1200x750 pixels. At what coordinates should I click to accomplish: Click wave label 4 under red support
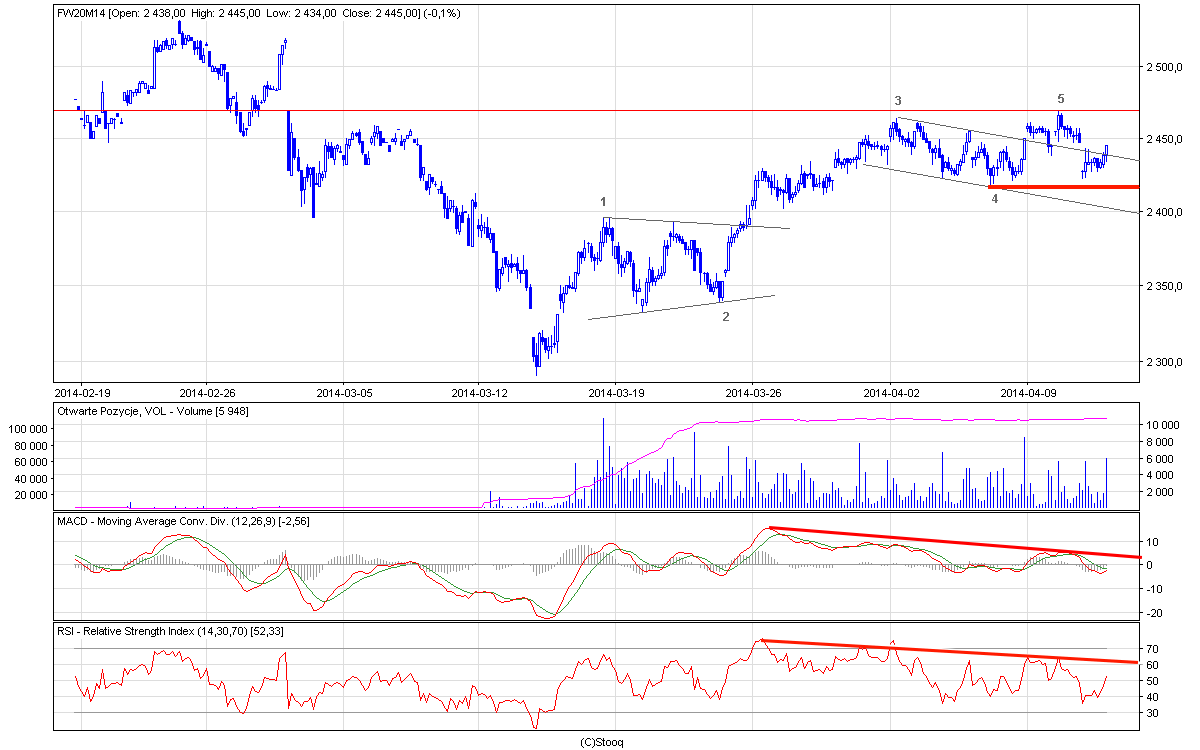click(x=994, y=199)
